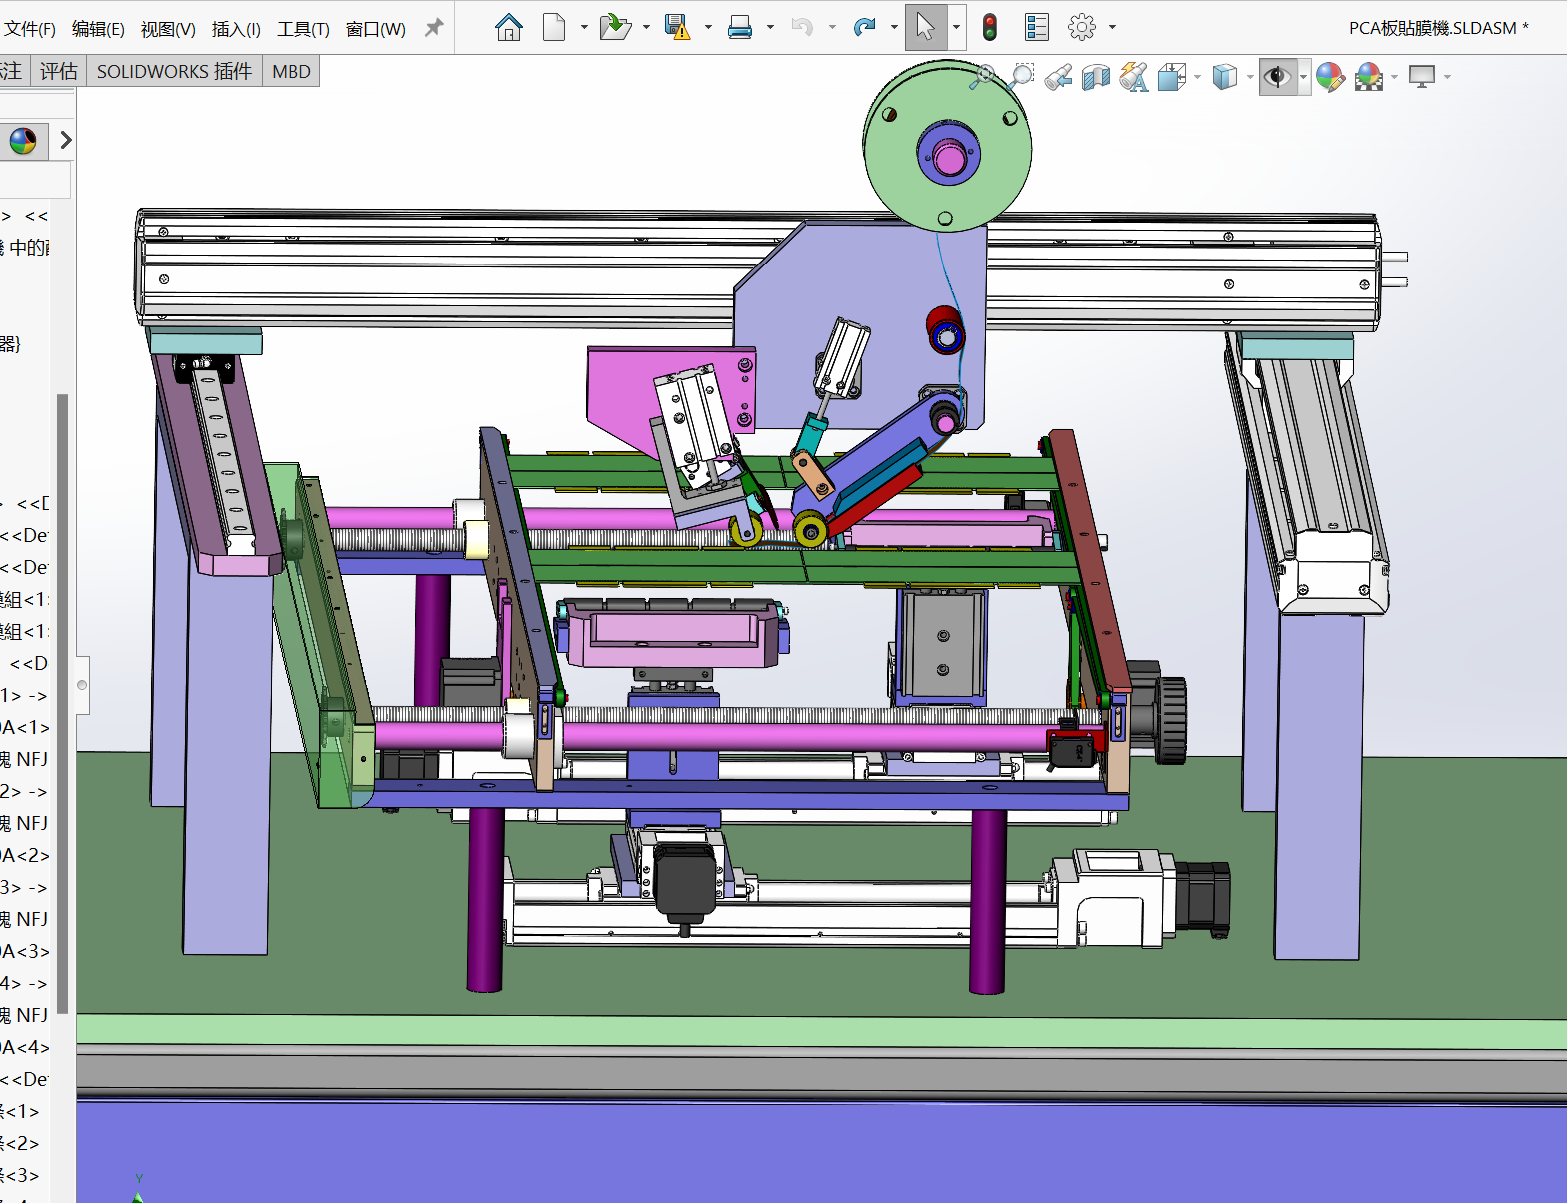Open the 插入(I) menu

click(x=236, y=29)
